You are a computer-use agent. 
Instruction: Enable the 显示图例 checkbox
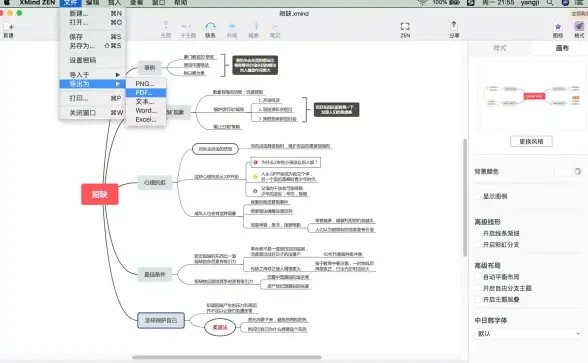click(478, 196)
